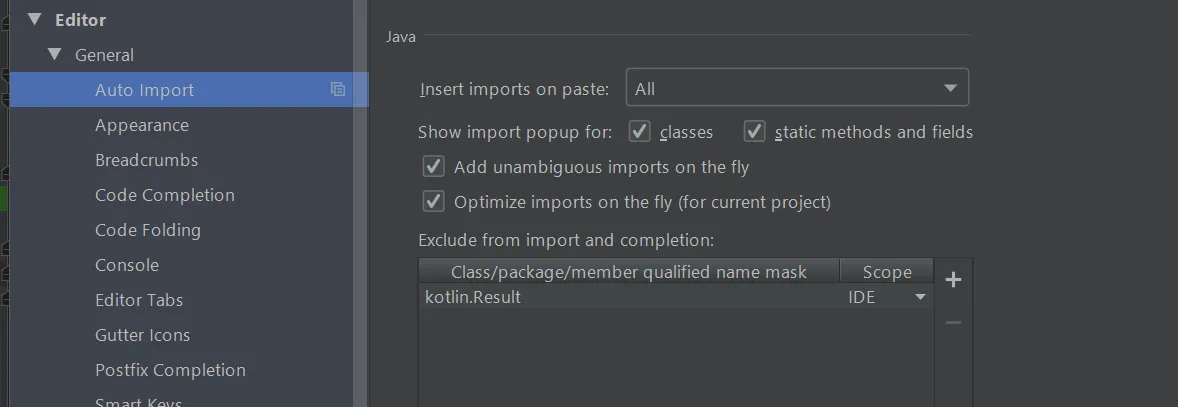The width and height of the screenshot is (1178, 407).
Task: Disable Add unambiguous imports on the fly
Action: click(x=434, y=167)
